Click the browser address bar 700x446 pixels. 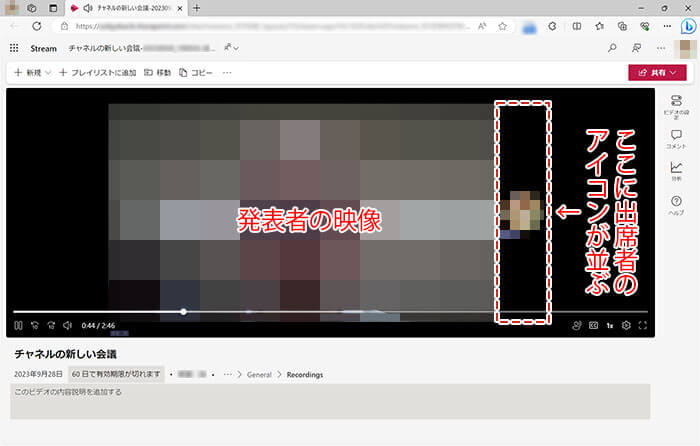point(272,26)
